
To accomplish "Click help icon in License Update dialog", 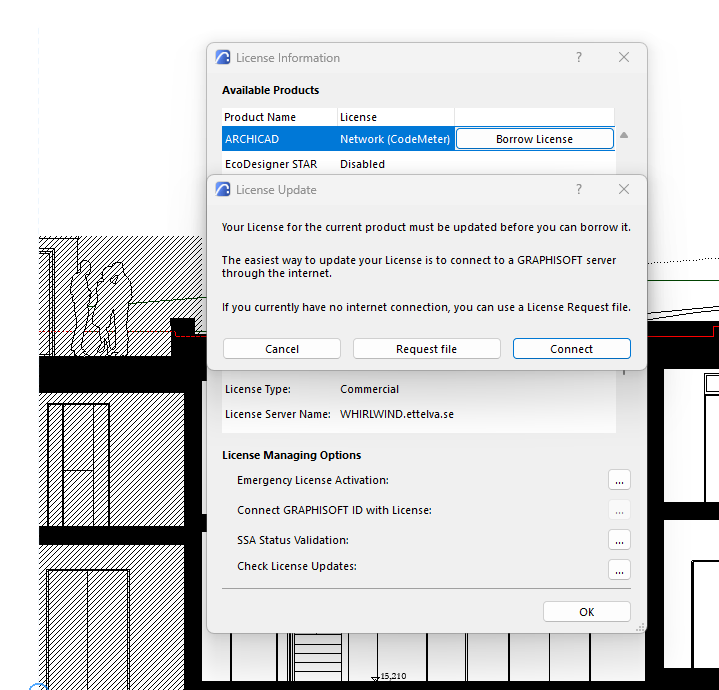I will point(579,189).
